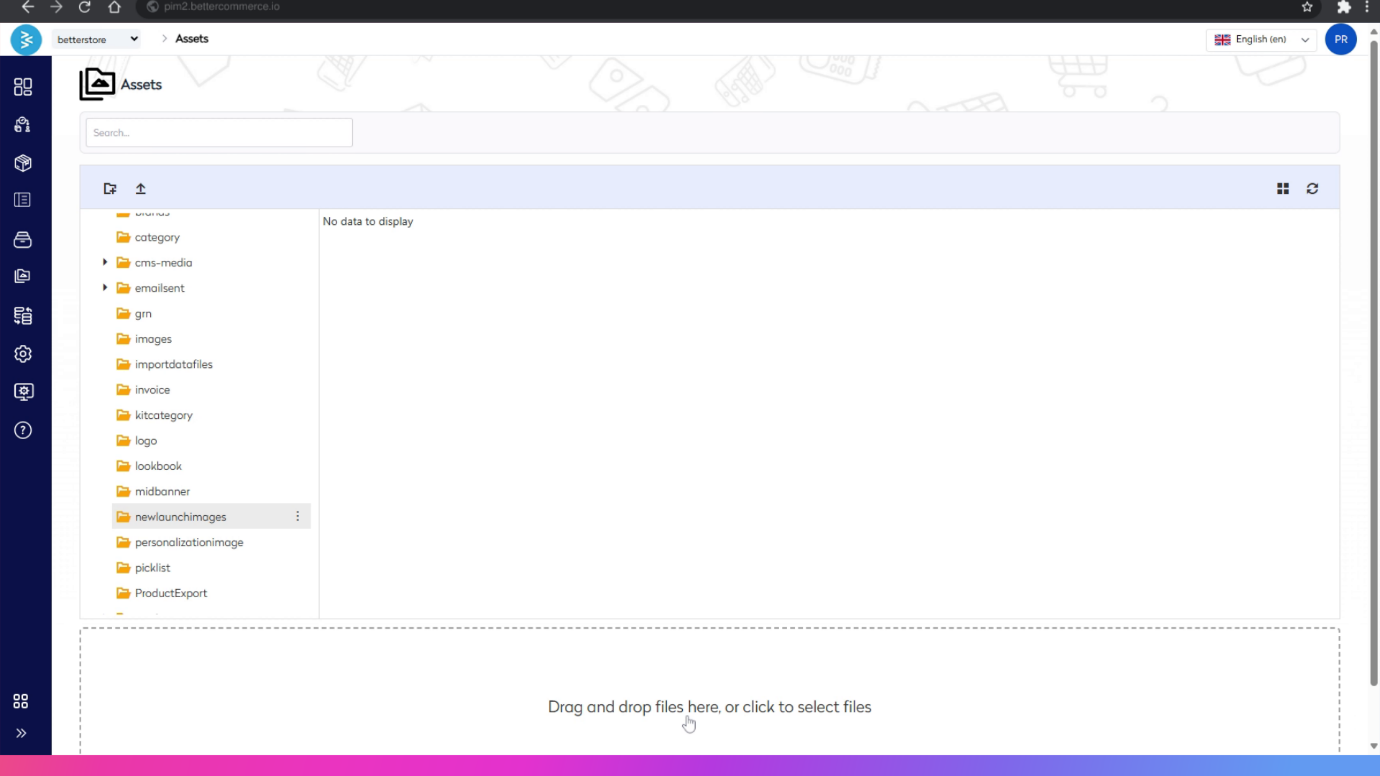Screen dimensions: 1380x776
Task: Open the product box icon in sidebar
Action: coord(23,163)
